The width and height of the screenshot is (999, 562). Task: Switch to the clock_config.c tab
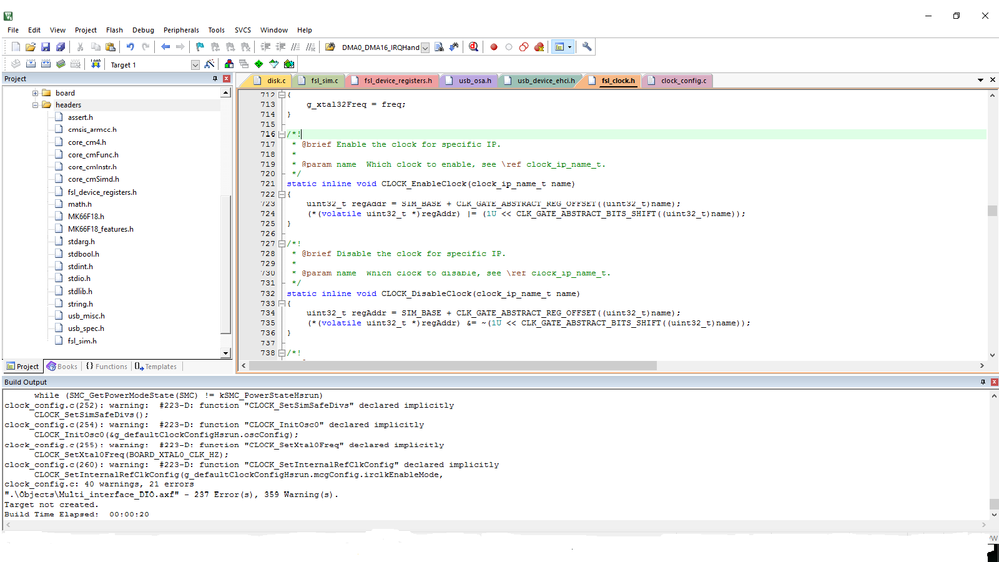677,81
